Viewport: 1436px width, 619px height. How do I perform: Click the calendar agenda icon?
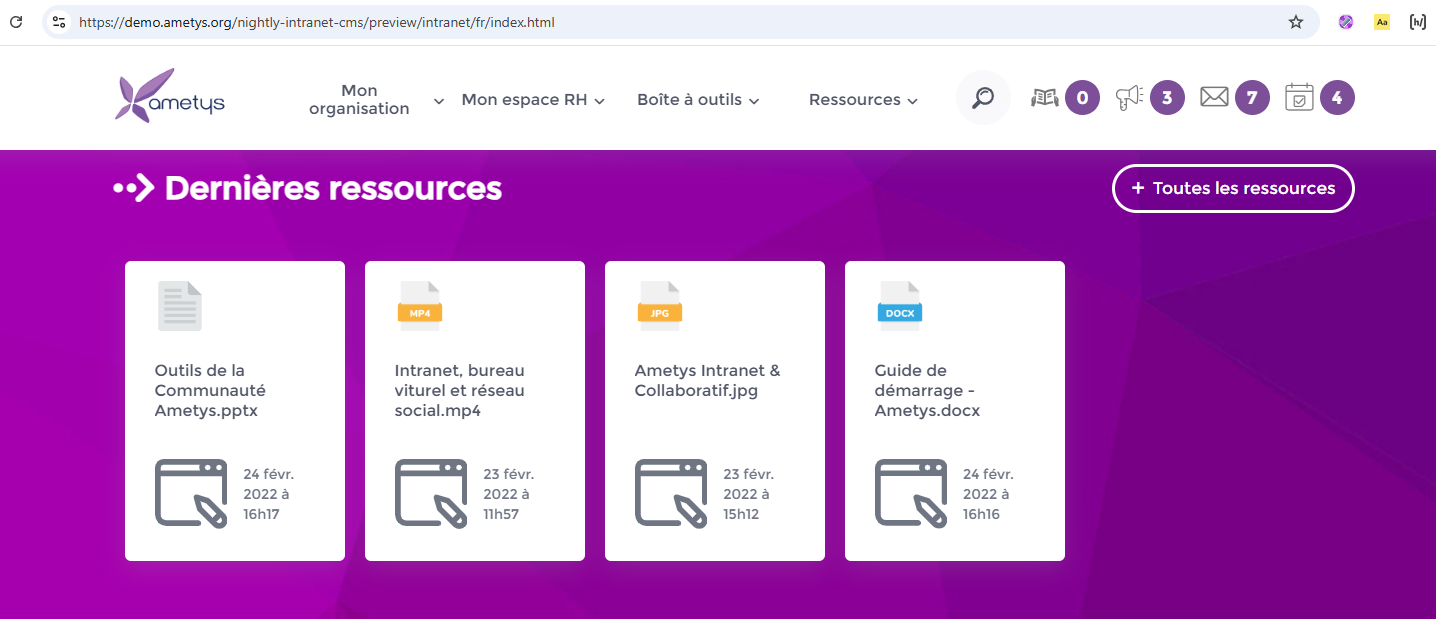(1299, 98)
